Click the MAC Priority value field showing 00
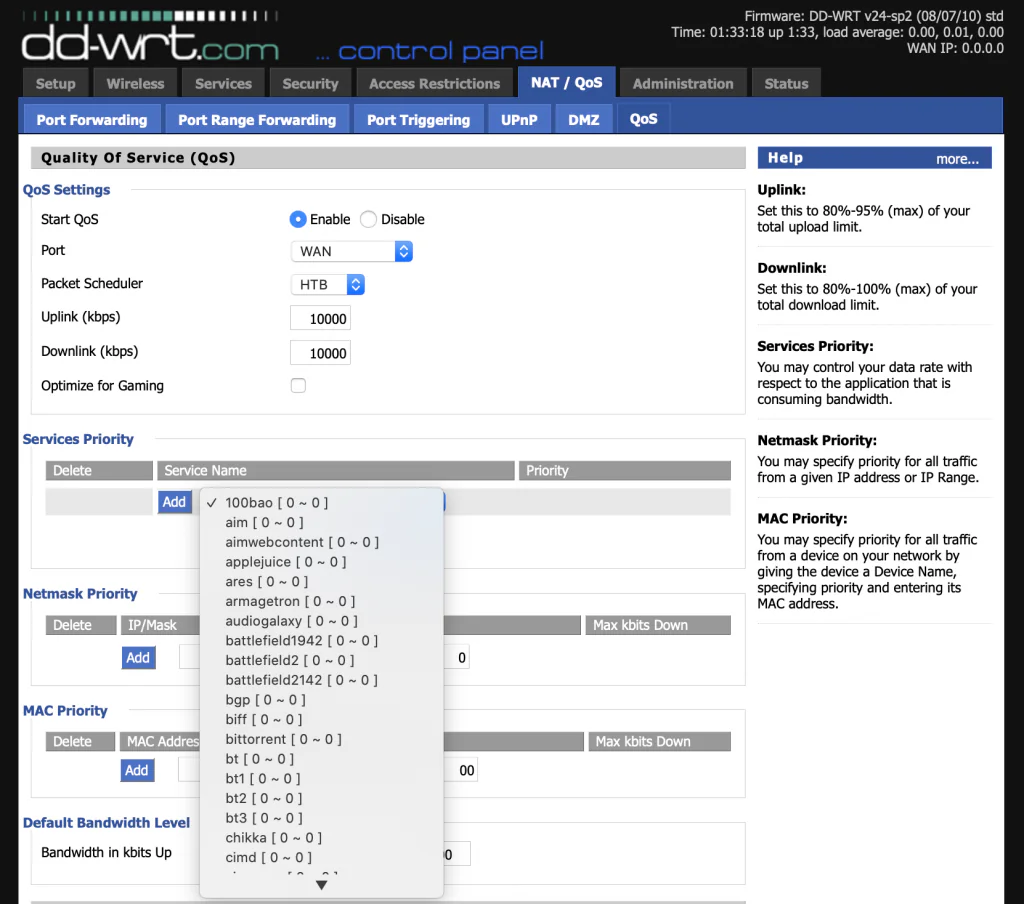 click(460, 770)
